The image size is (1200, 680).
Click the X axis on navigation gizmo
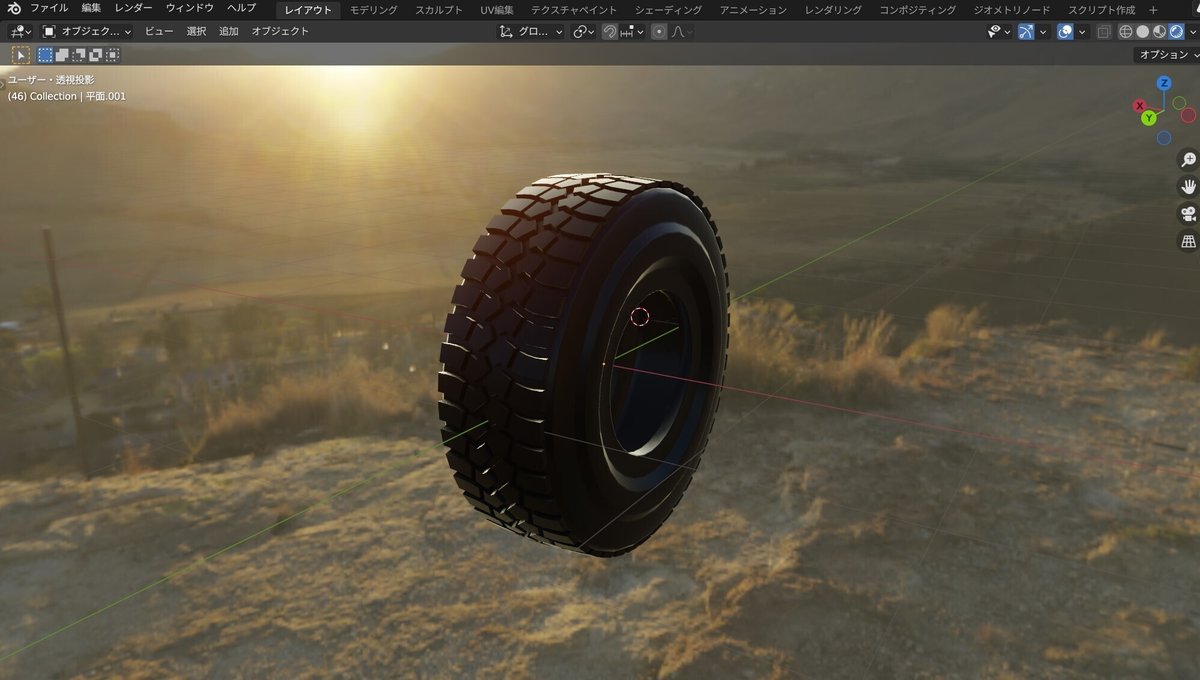1139,105
